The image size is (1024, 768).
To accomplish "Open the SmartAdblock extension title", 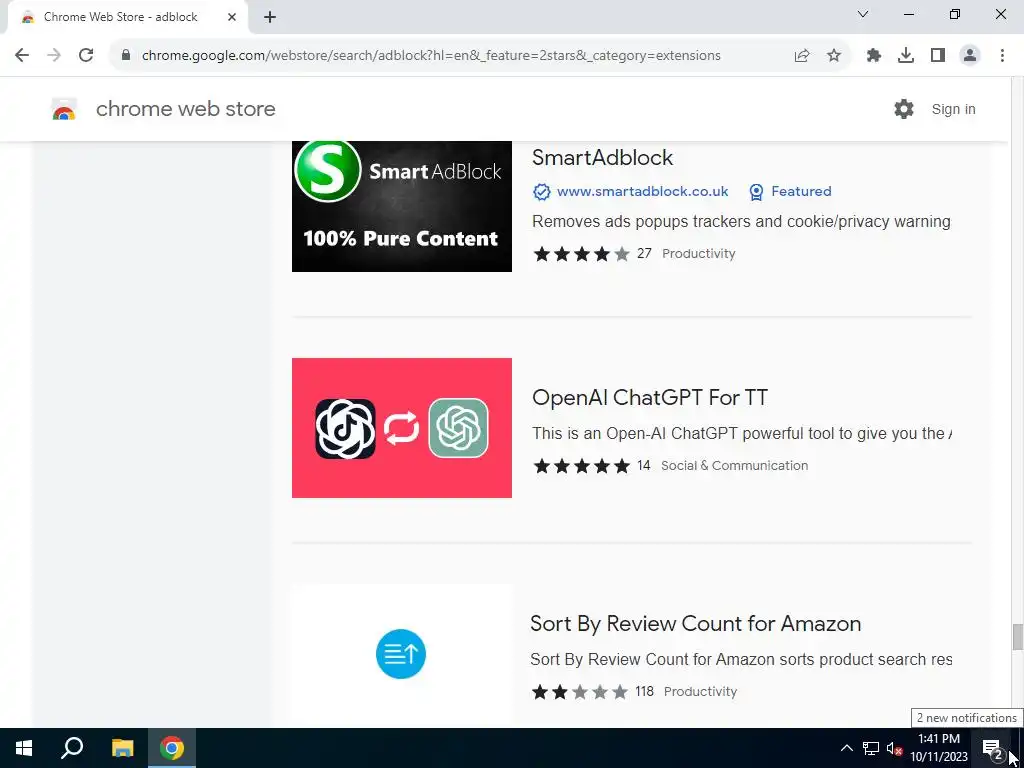I will (602, 157).
